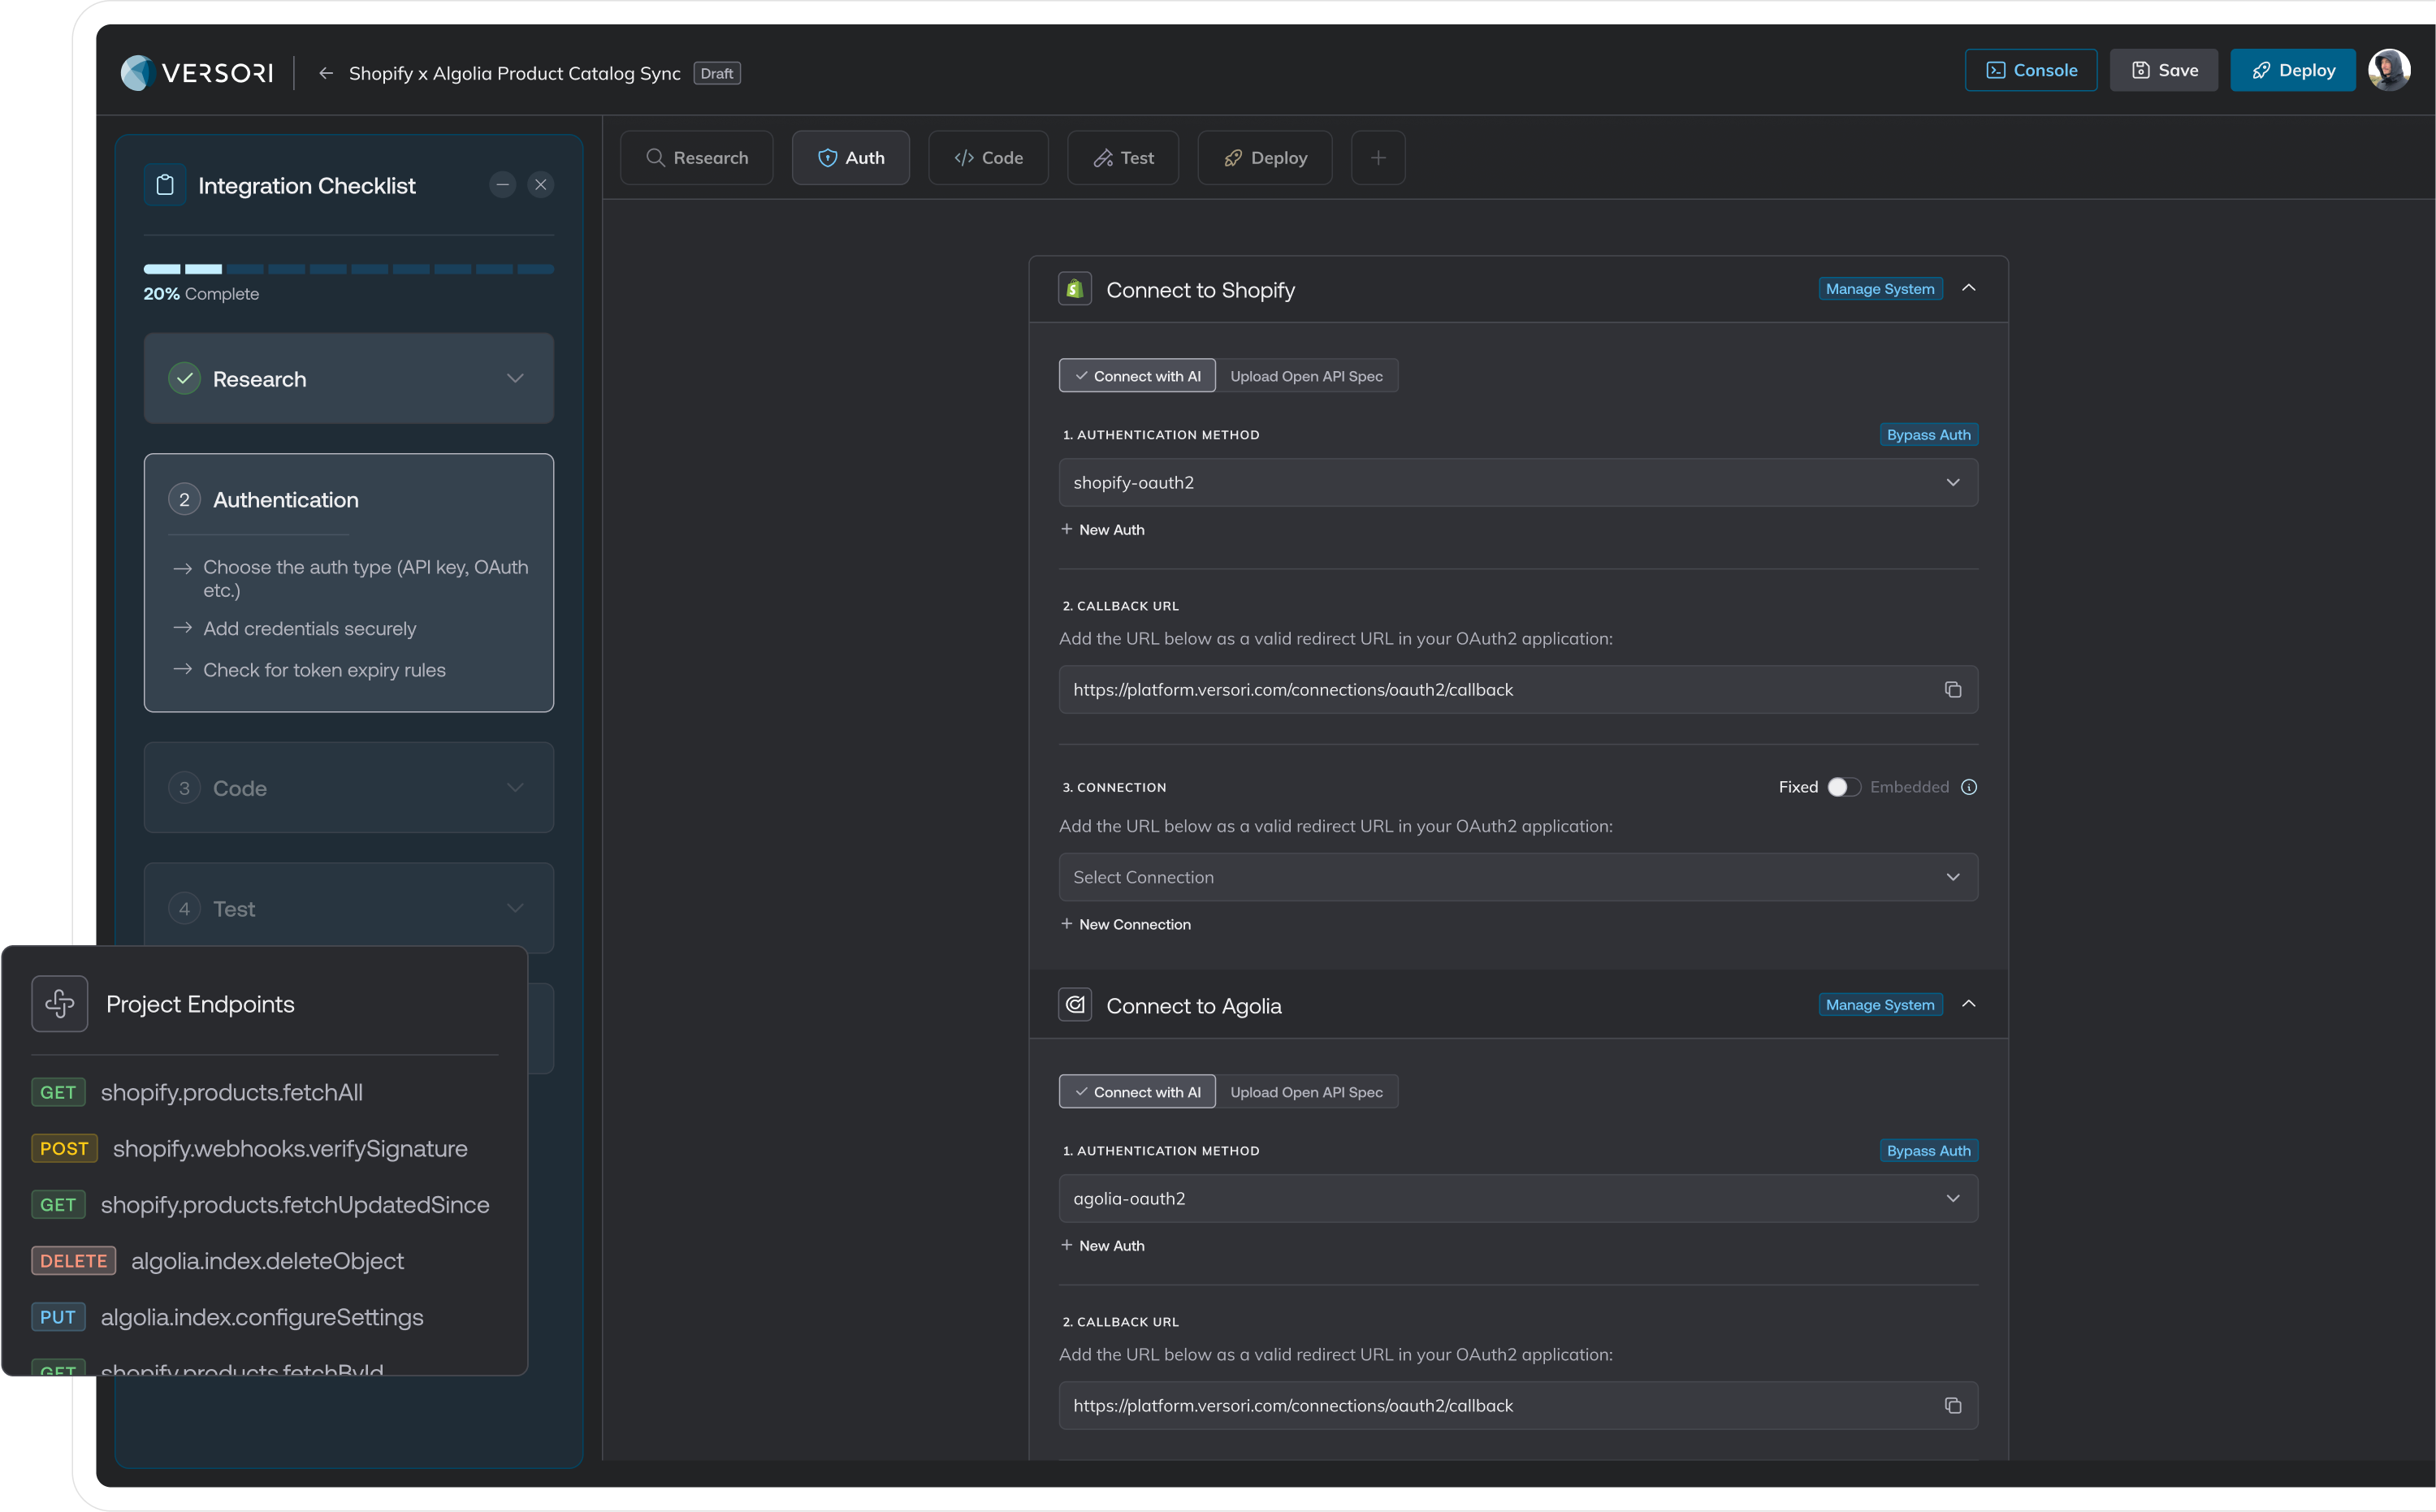
Task: Click Manage System for Agolia
Action: pos(1880,1004)
